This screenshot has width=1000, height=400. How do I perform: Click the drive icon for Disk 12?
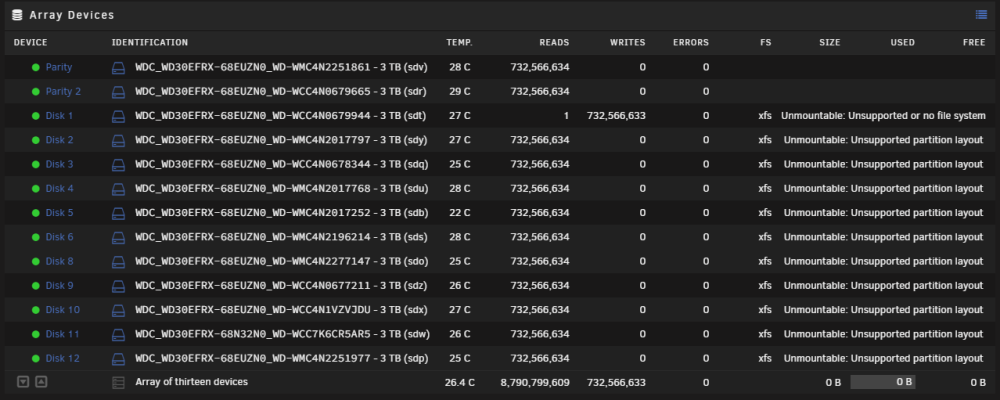(x=119, y=359)
